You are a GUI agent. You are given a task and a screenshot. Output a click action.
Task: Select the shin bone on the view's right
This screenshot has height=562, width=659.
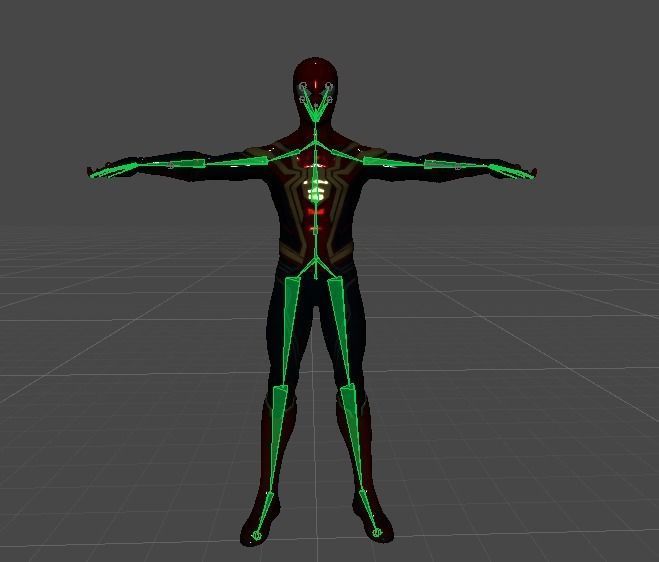coord(353,439)
